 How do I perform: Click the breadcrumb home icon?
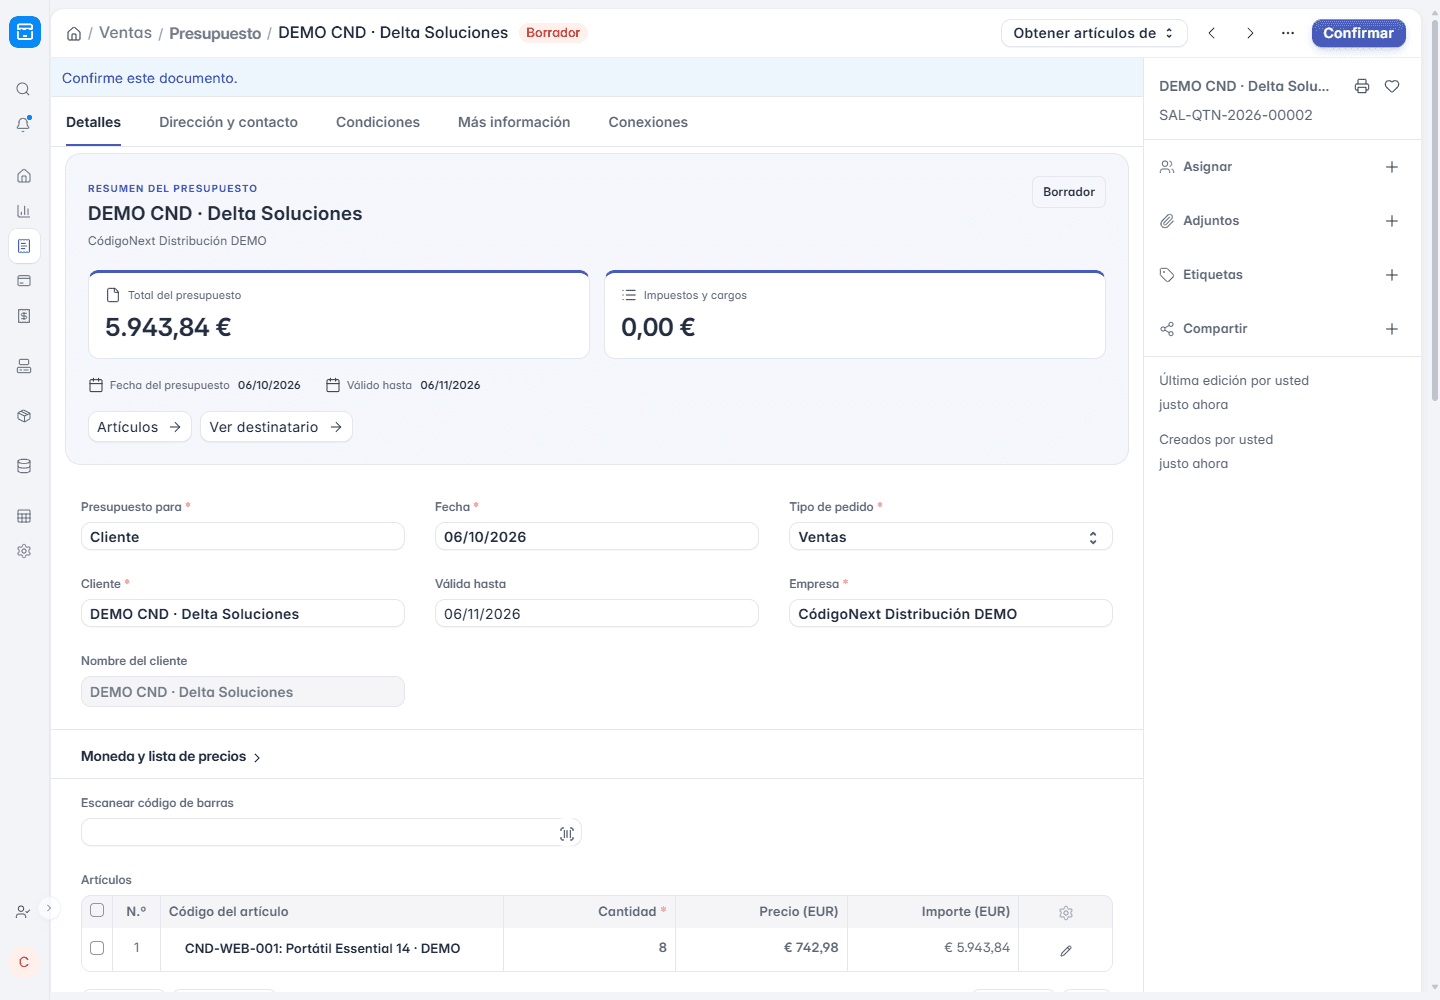point(74,34)
